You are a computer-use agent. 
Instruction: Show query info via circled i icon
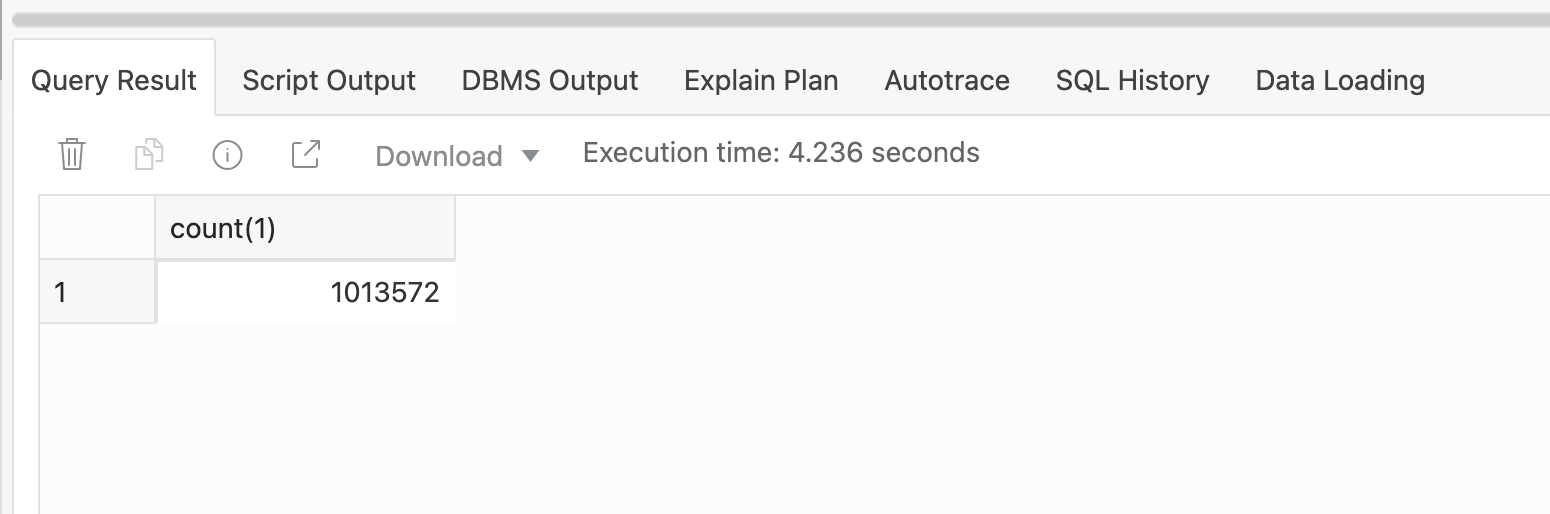tap(227, 155)
